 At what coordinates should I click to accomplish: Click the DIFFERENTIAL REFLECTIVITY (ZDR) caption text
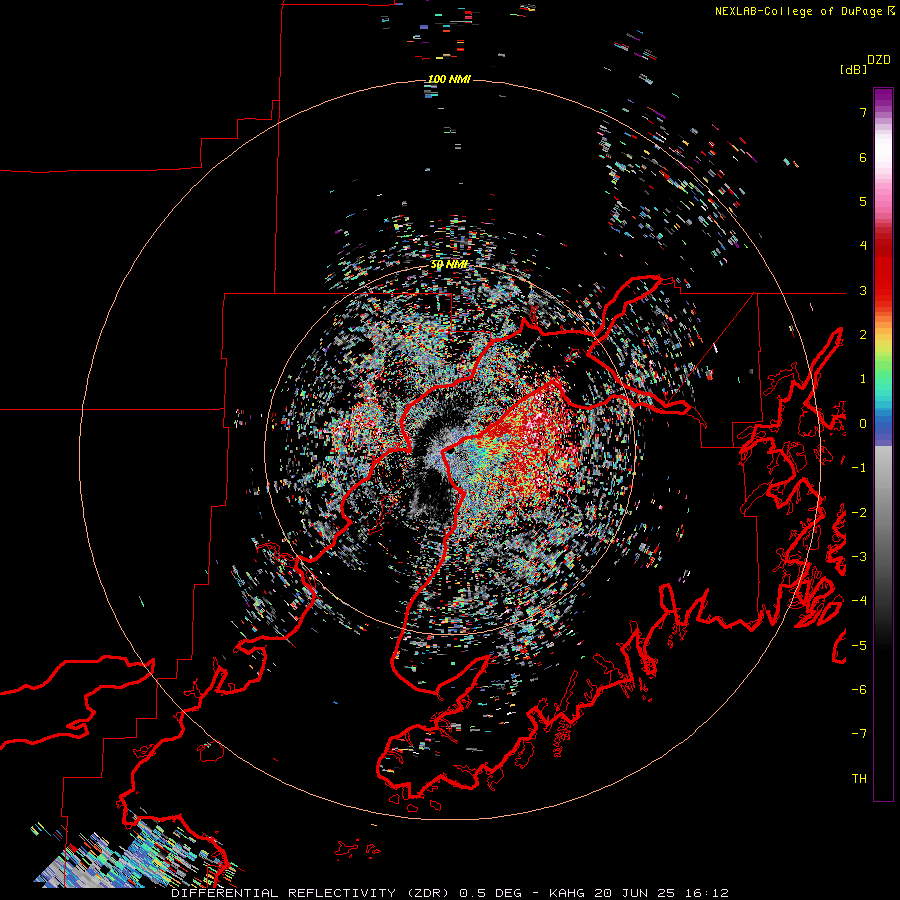[x=313, y=893]
